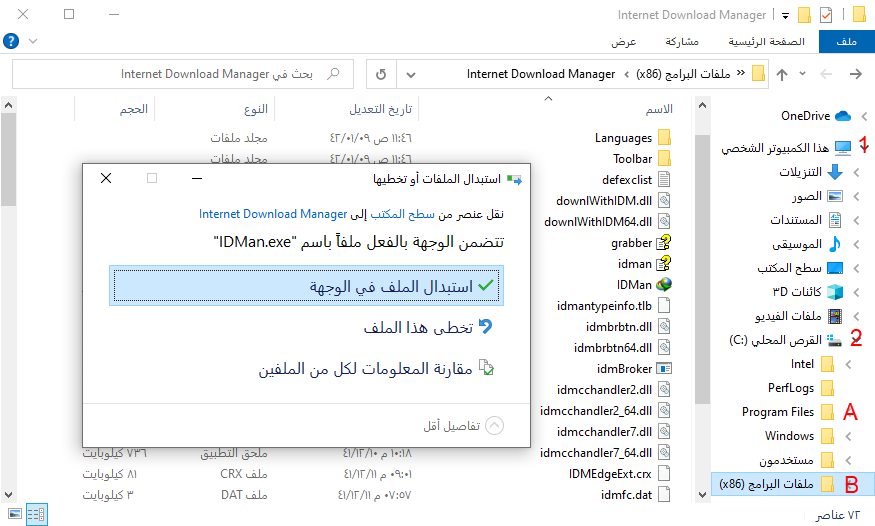Screen dimensions: 875x526
Task: Select the grabber help file icon
Action: click(x=664, y=243)
